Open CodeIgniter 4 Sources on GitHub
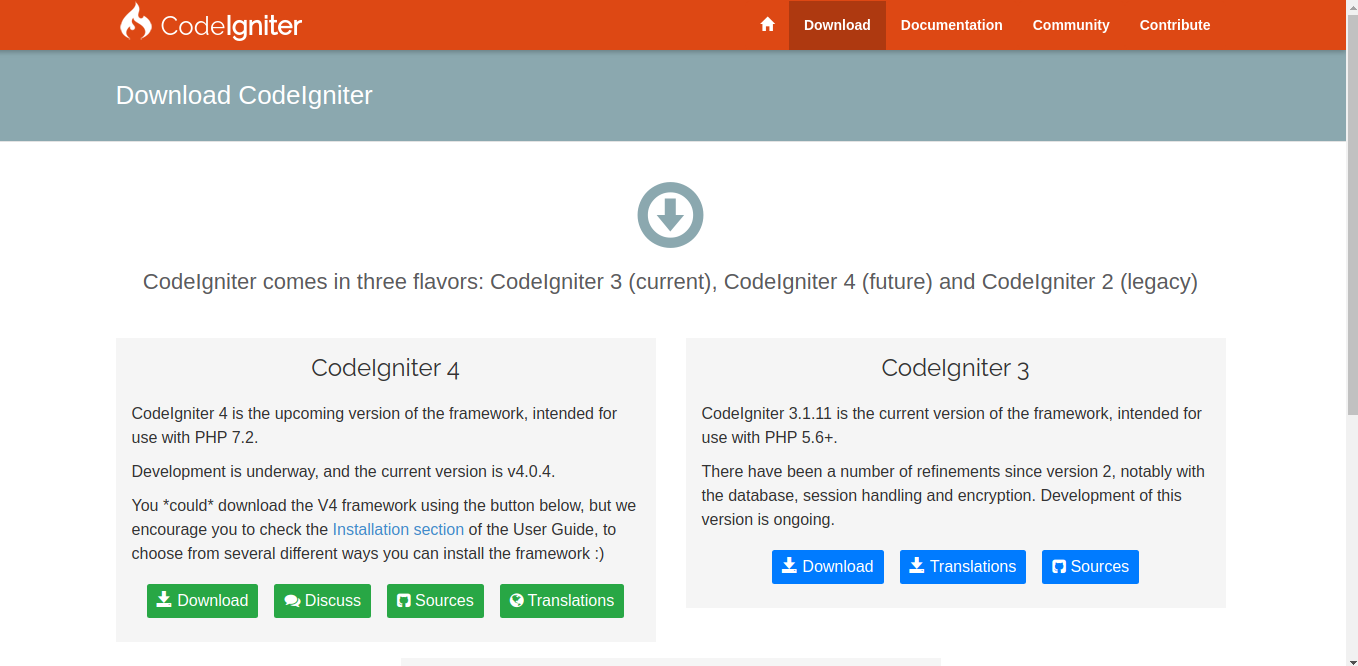 click(435, 601)
